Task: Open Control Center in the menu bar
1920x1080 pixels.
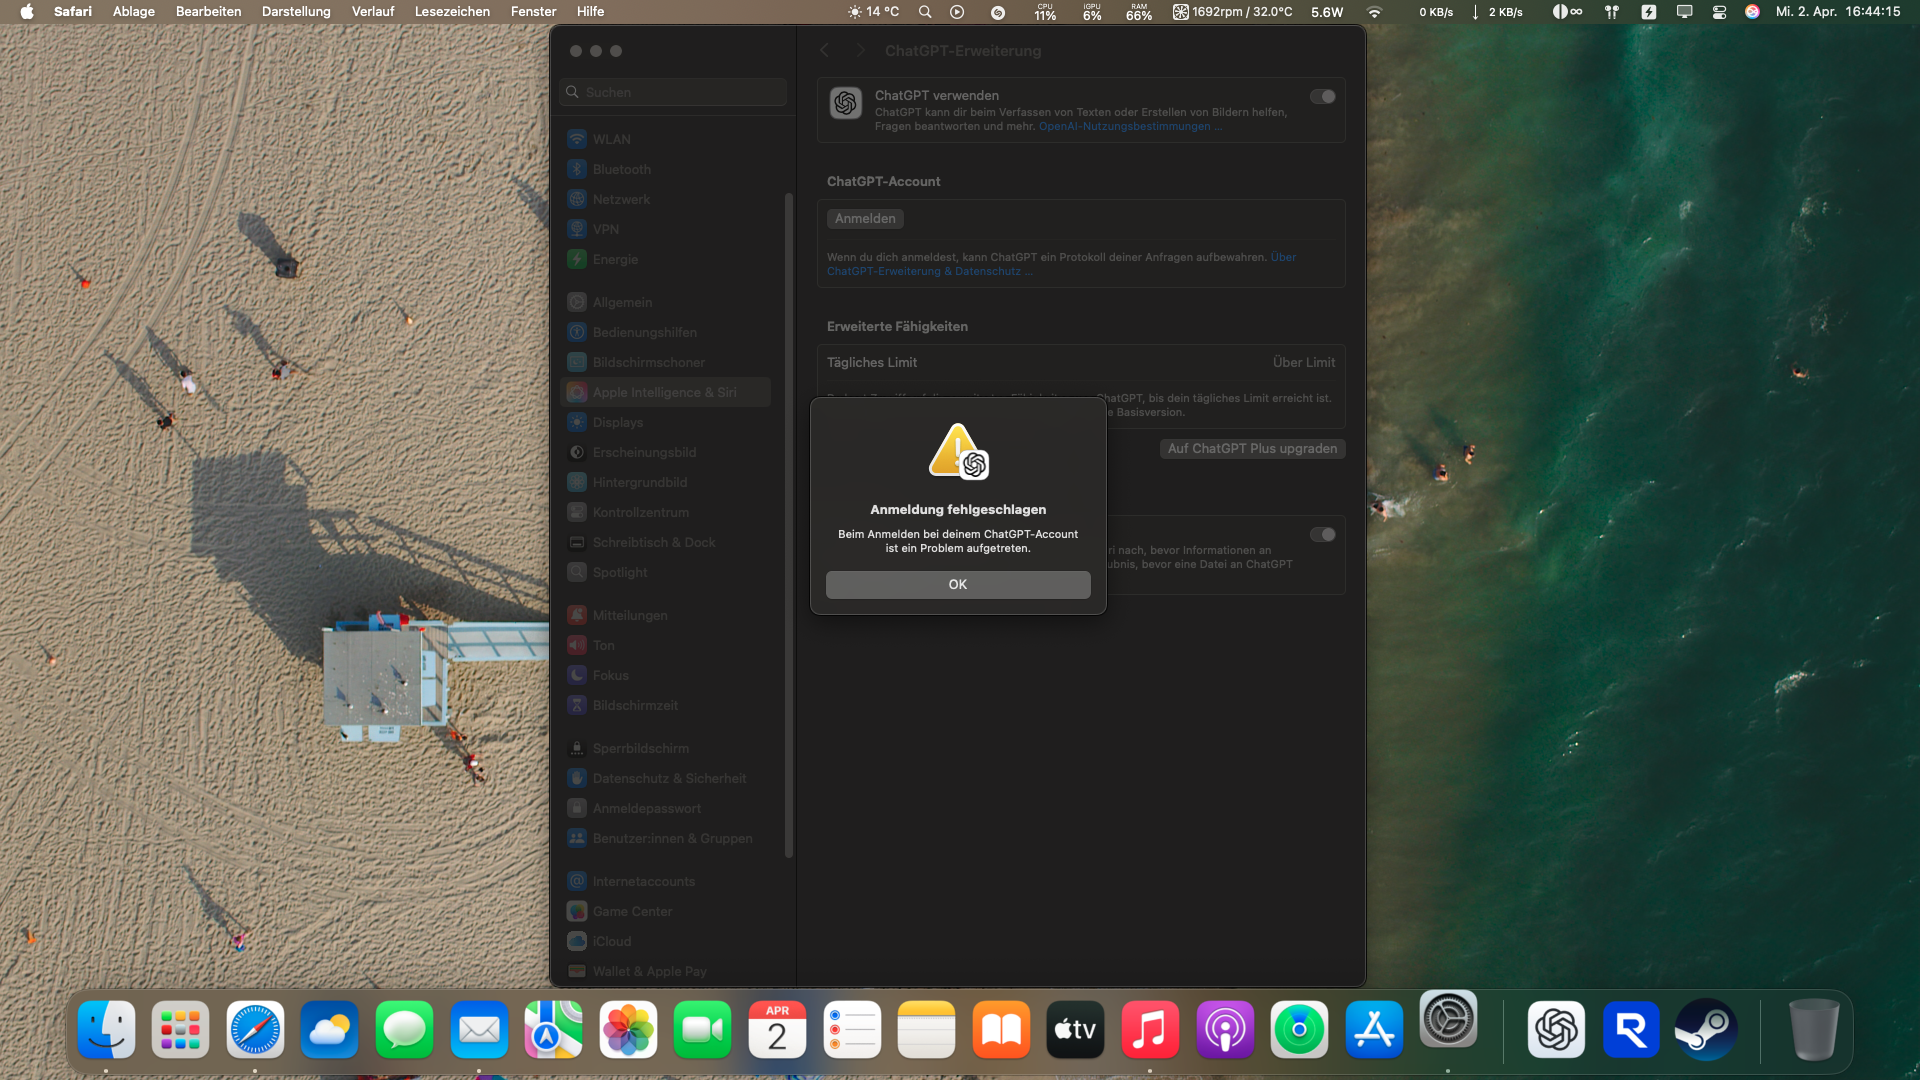Action: point(1719,12)
